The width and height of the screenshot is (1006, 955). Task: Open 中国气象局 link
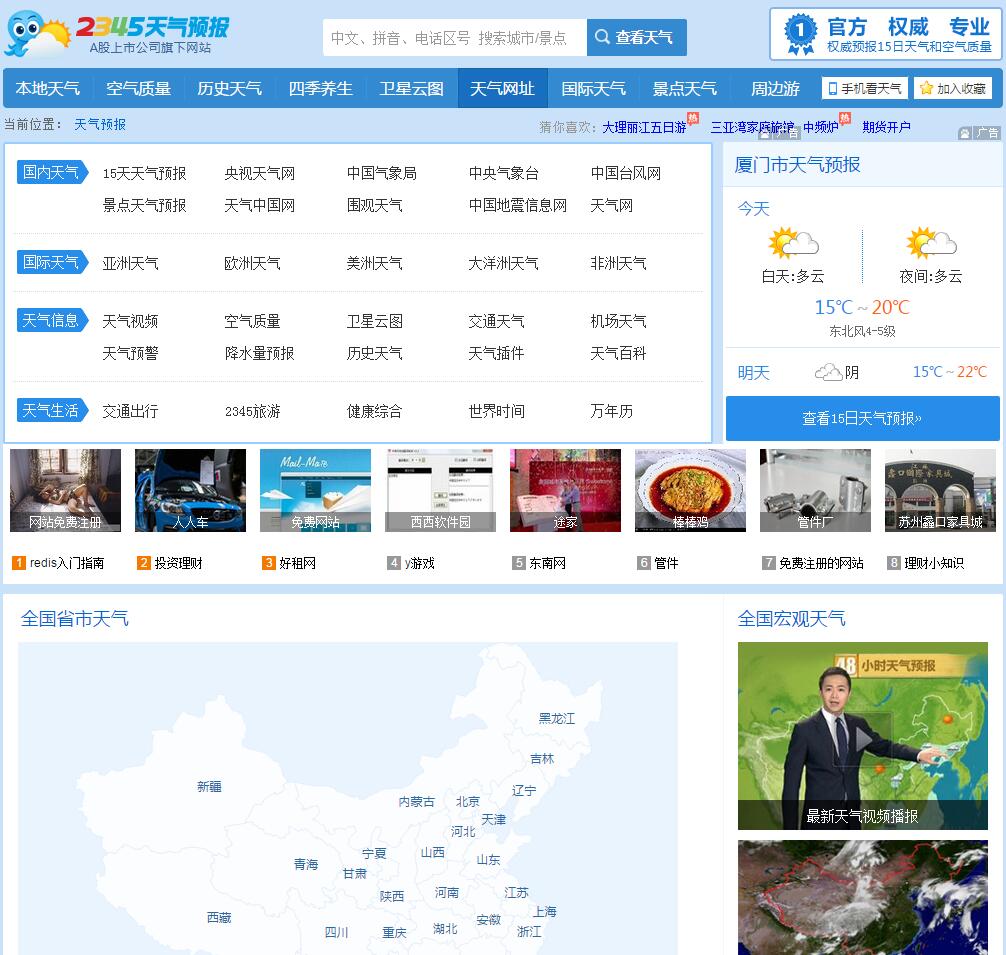pos(382,173)
